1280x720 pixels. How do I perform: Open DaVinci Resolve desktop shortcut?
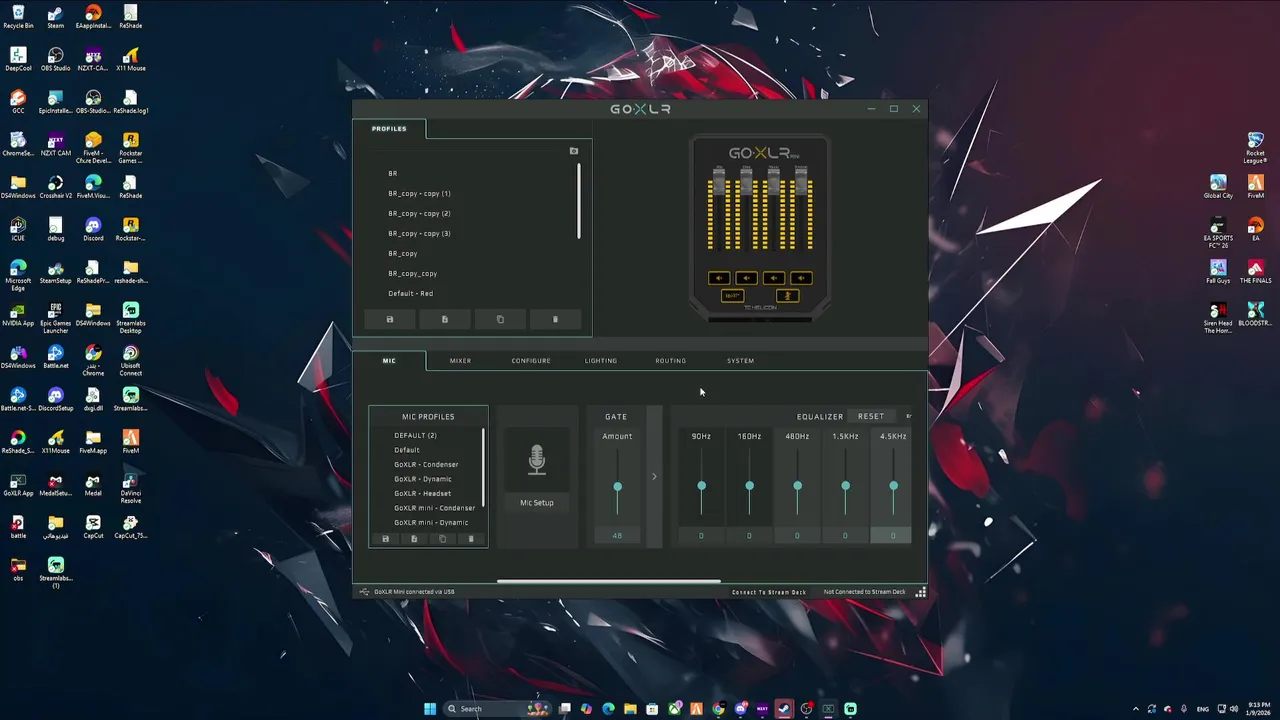pos(131,487)
